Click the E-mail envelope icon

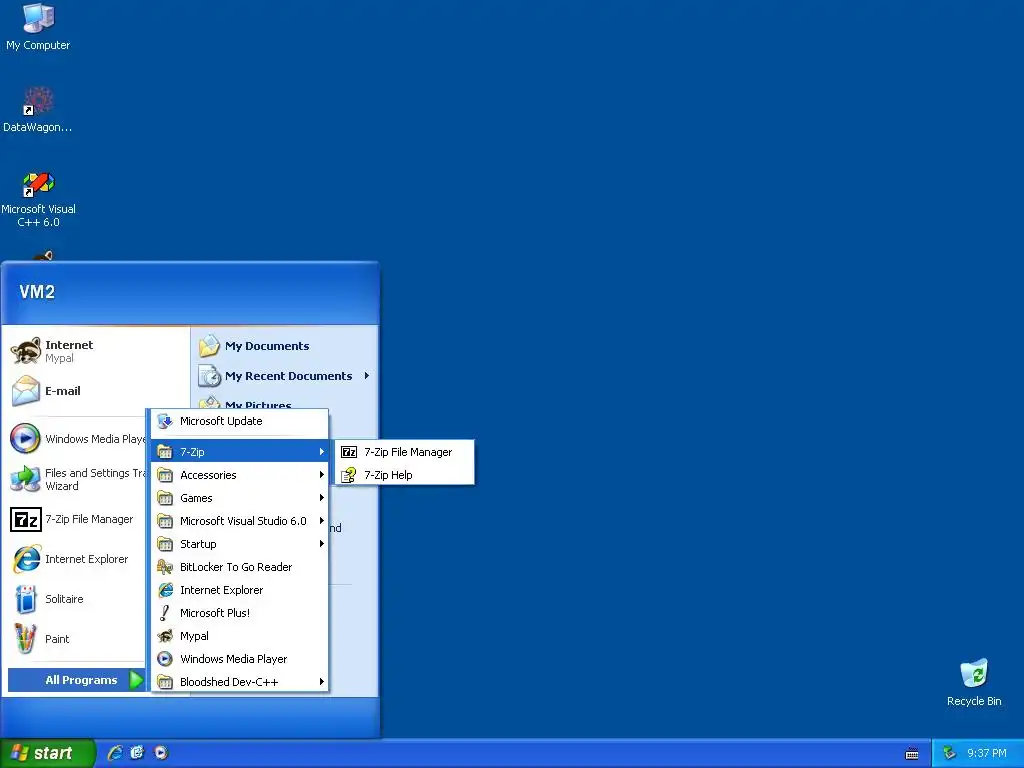click(x=26, y=391)
